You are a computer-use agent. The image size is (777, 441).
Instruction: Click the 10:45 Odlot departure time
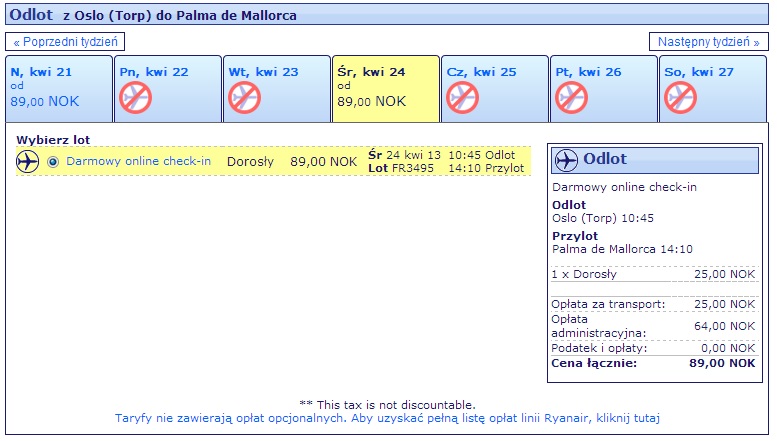pyautogui.click(x=482, y=155)
